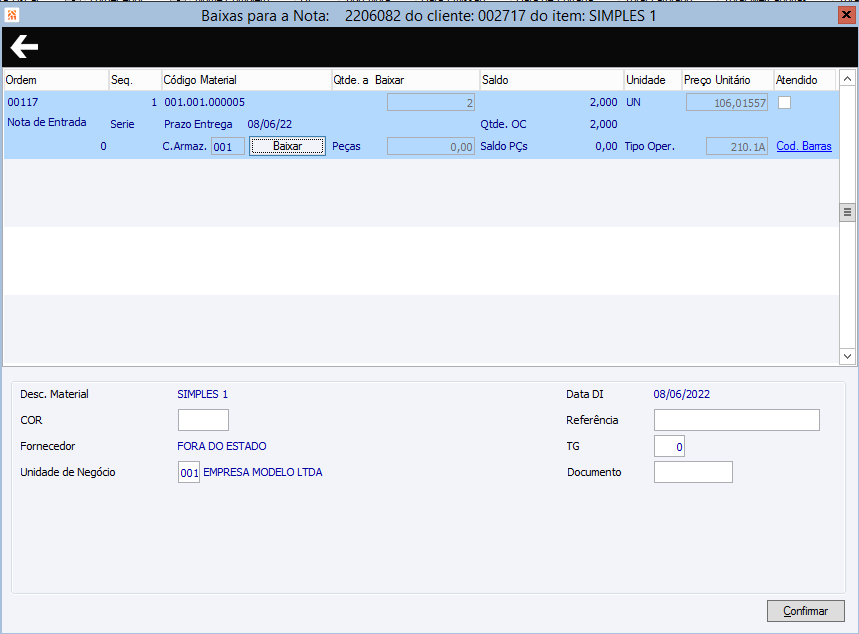The image size is (859, 634).
Task: Open the Cod. Barras link
Action: (x=804, y=146)
